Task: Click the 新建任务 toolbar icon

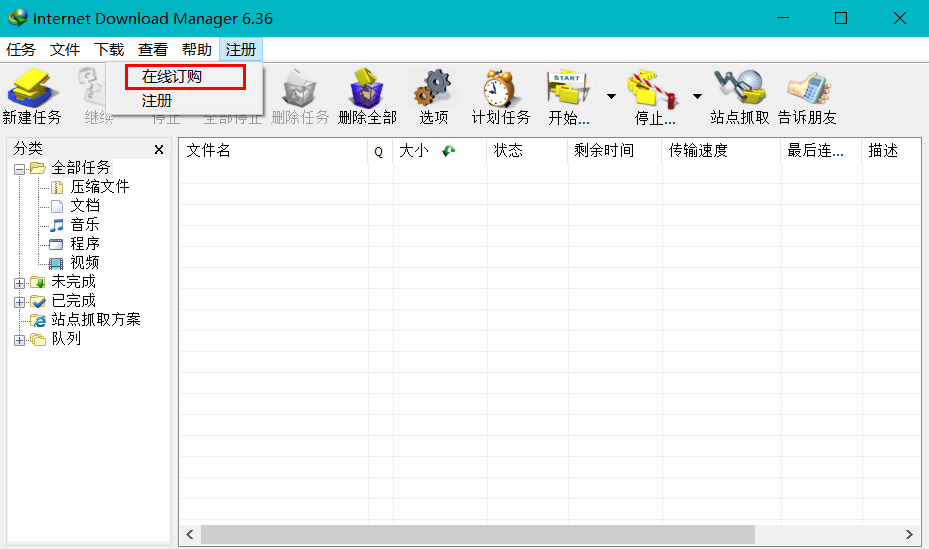Action: point(32,89)
